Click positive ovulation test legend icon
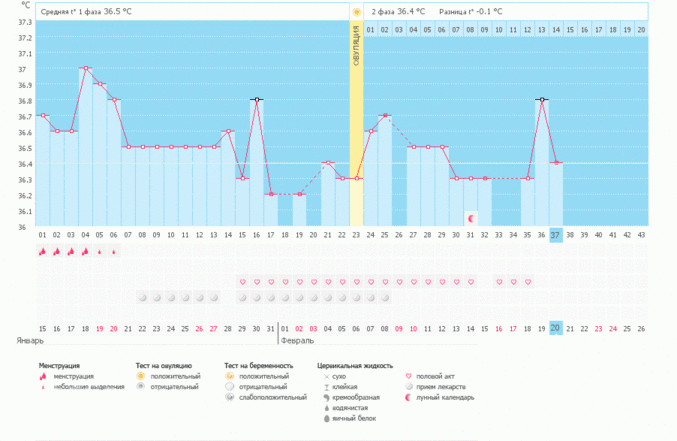 click(141, 376)
